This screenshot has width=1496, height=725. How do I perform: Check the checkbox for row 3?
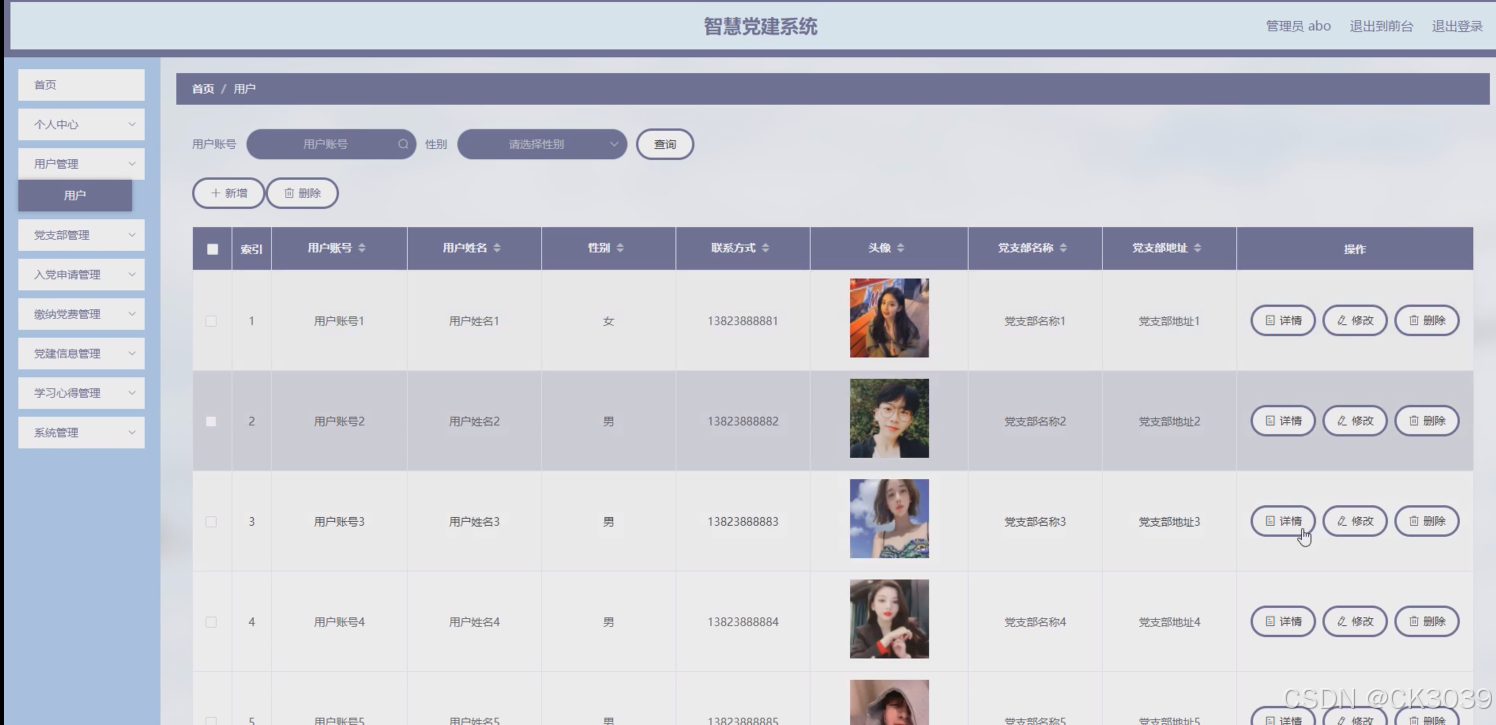pyautogui.click(x=211, y=521)
